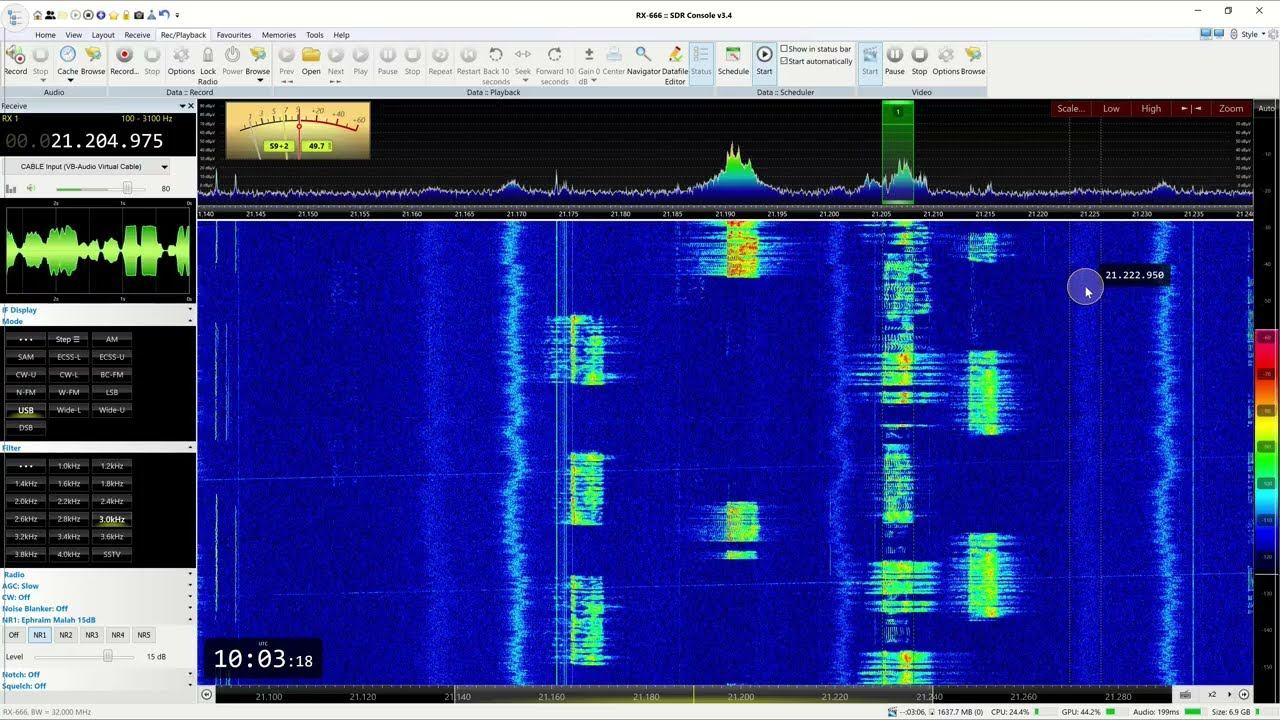Browse recorded videos folder
Viewport: 1280px width, 720px height.
click(973, 60)
